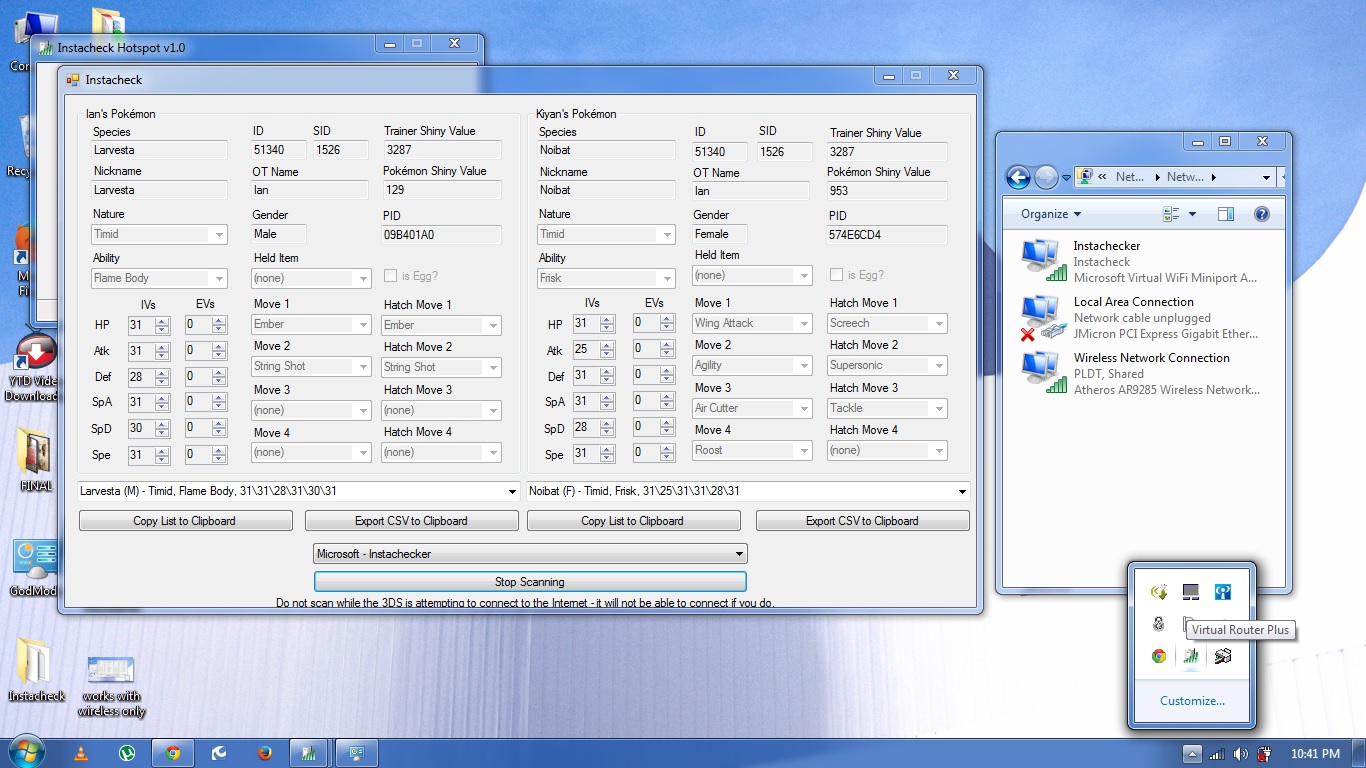Screen dimensions: 1366x768
Task: Open Ian's Nature dropdown showing Timid
Action: pyautogui.click(x=219, y=235)
